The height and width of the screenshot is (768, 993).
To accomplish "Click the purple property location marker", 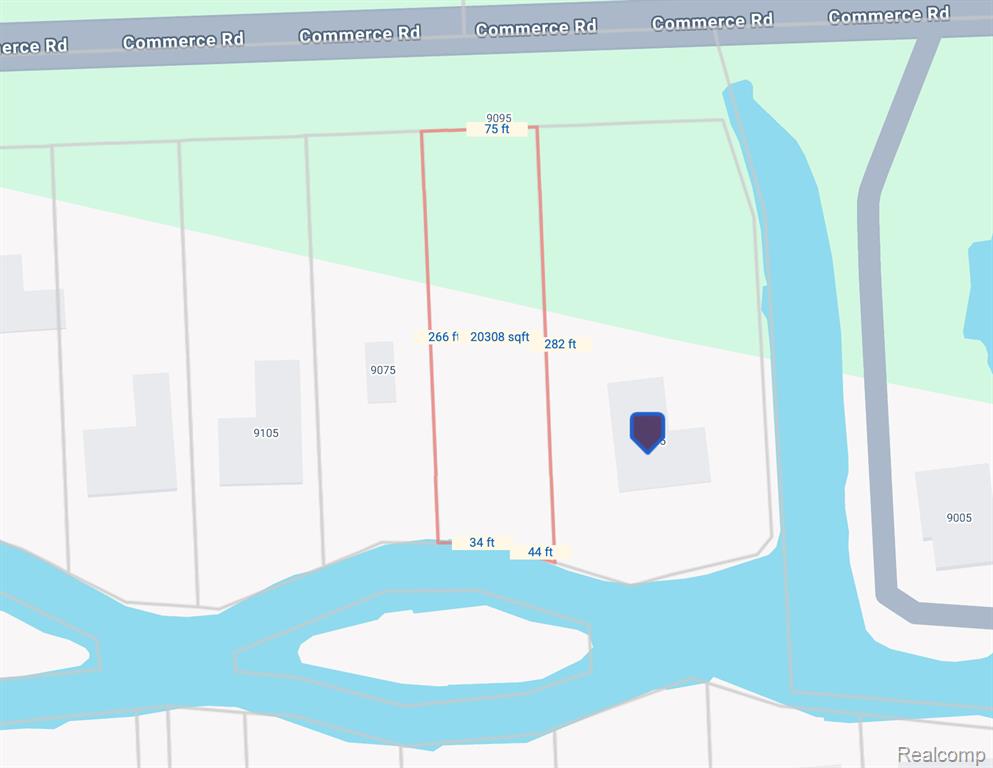I will (647, 432).
